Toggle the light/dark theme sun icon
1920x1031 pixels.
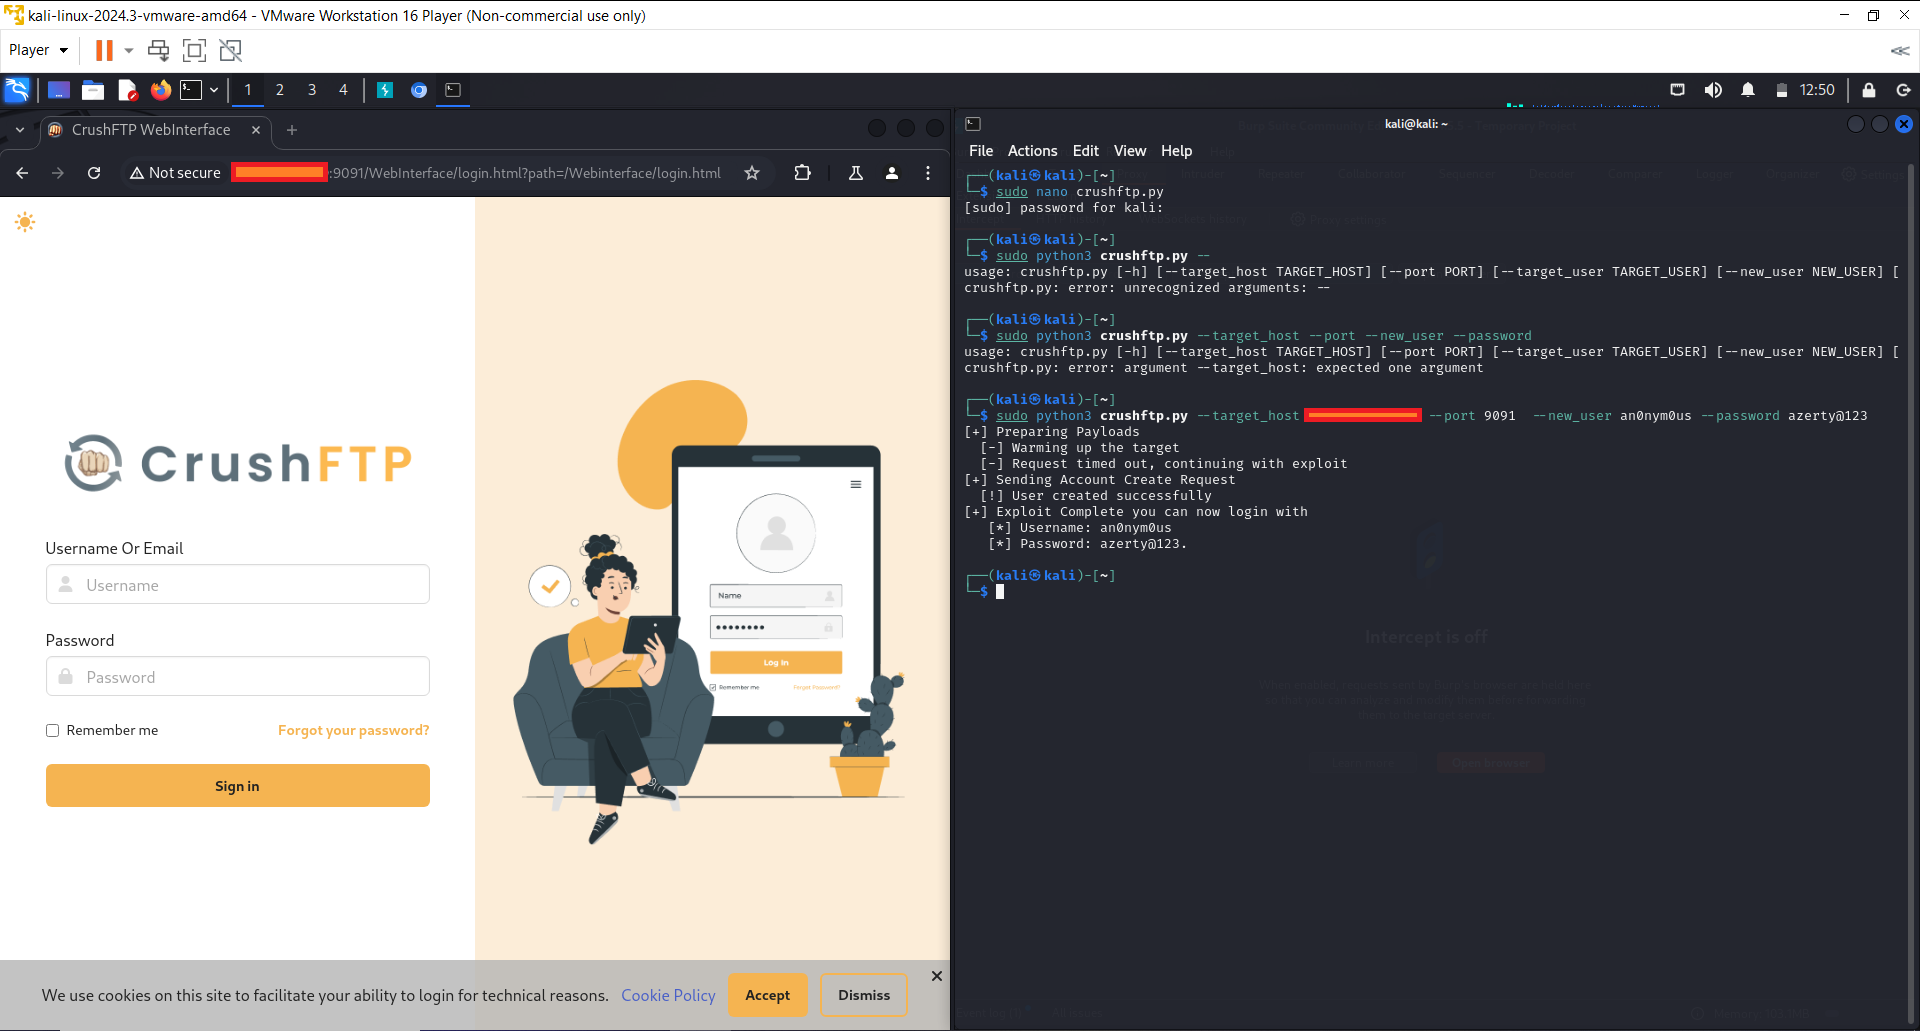pos(25,222)
